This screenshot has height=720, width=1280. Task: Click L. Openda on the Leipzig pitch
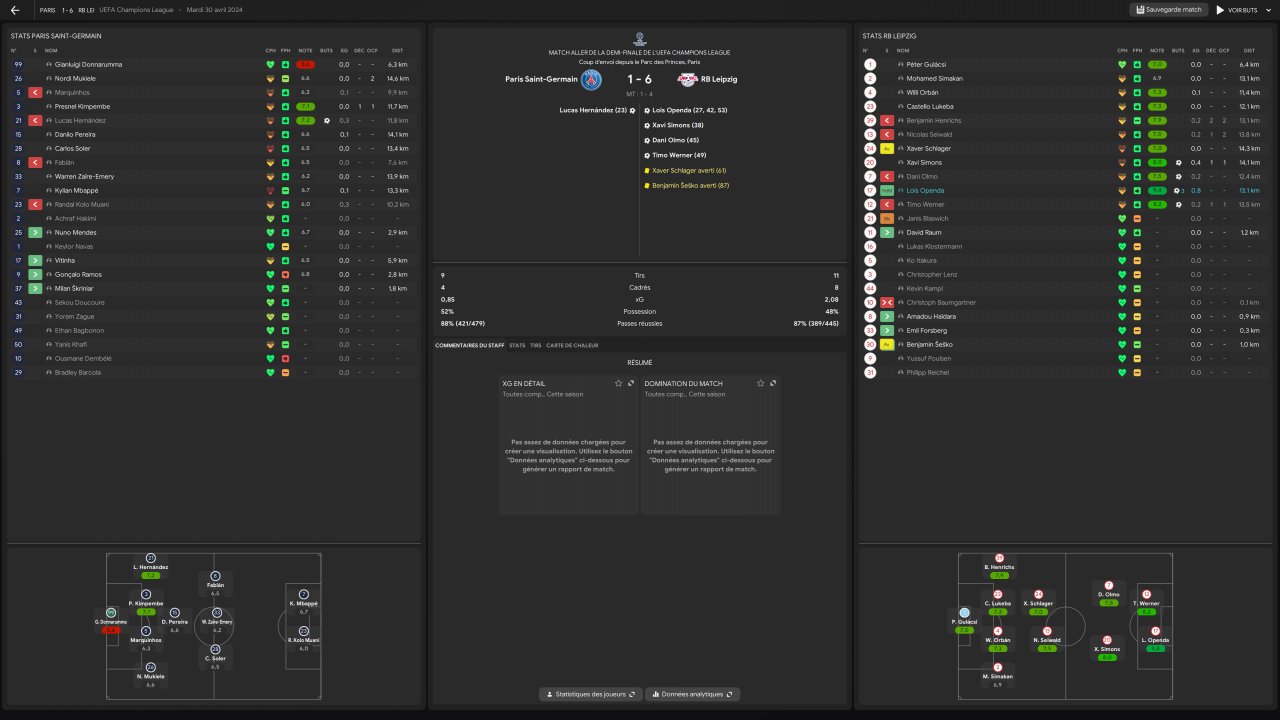pyautogui.click(x=1155, y=639)
